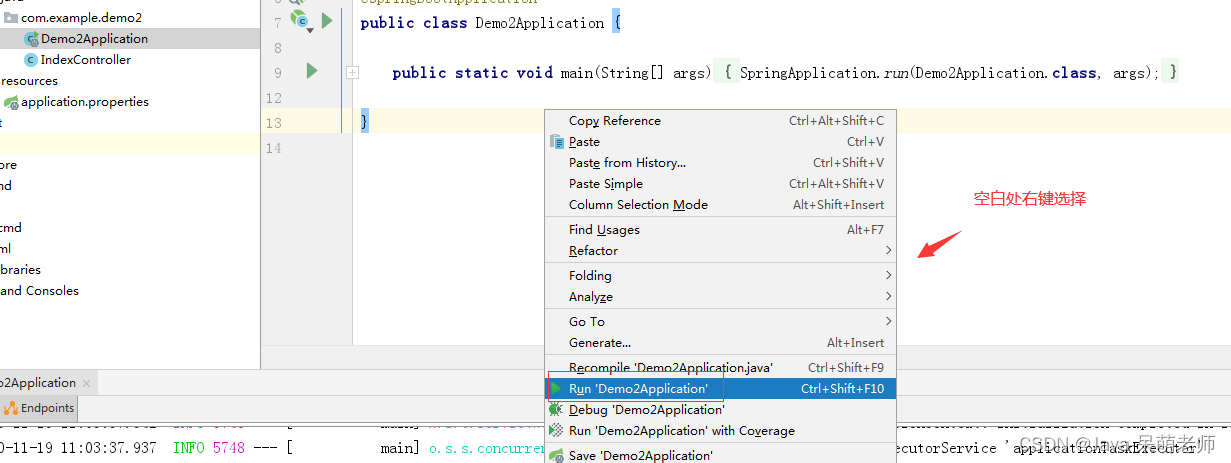
Task: Expand the folded main method body
Action: (x=352, y=72)
